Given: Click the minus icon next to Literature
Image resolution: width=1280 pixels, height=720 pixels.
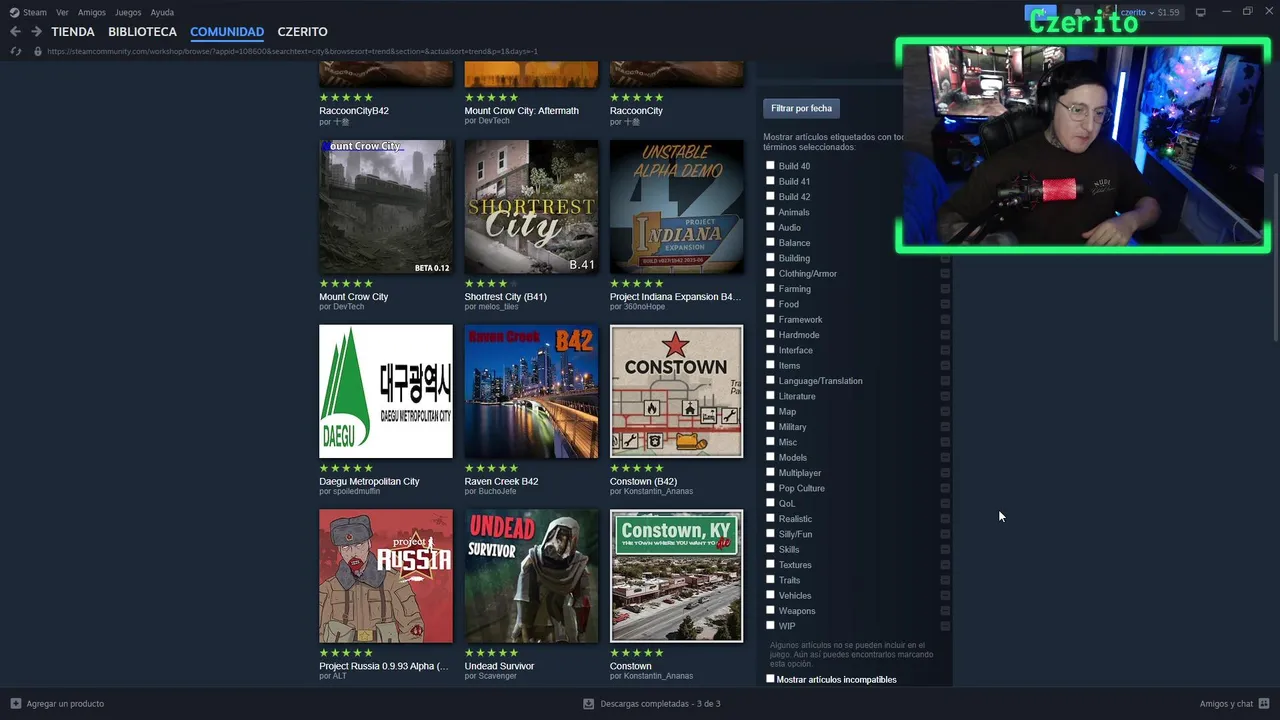Looking at the screenshot, I should pos(945,396).
